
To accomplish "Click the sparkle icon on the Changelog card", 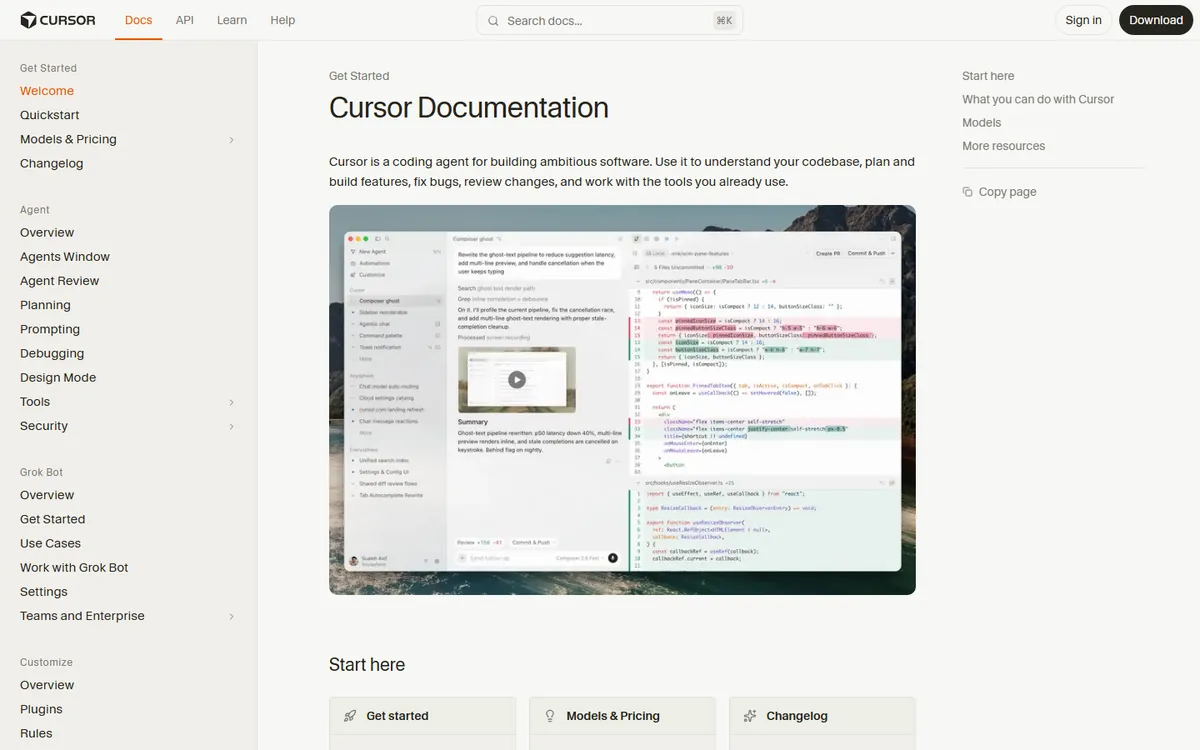I will click(750, 716).
